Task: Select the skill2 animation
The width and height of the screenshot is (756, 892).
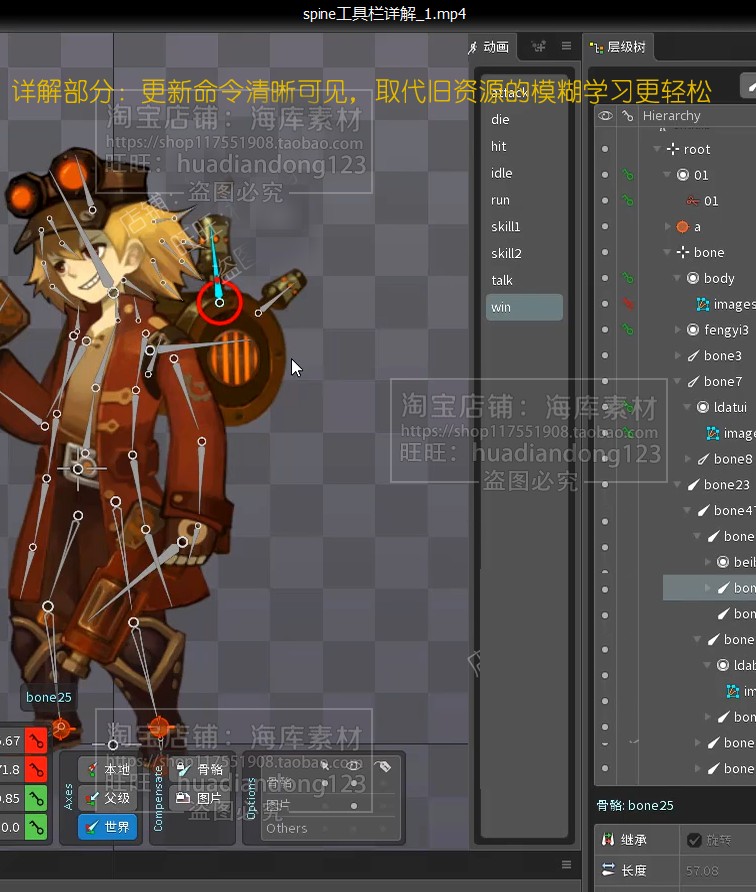Action: pos(523,253)
